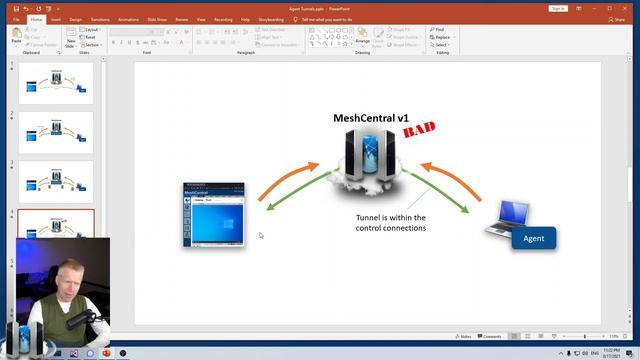Click Tell me what you want to do
640x360 pixels.
coord(327,20)
